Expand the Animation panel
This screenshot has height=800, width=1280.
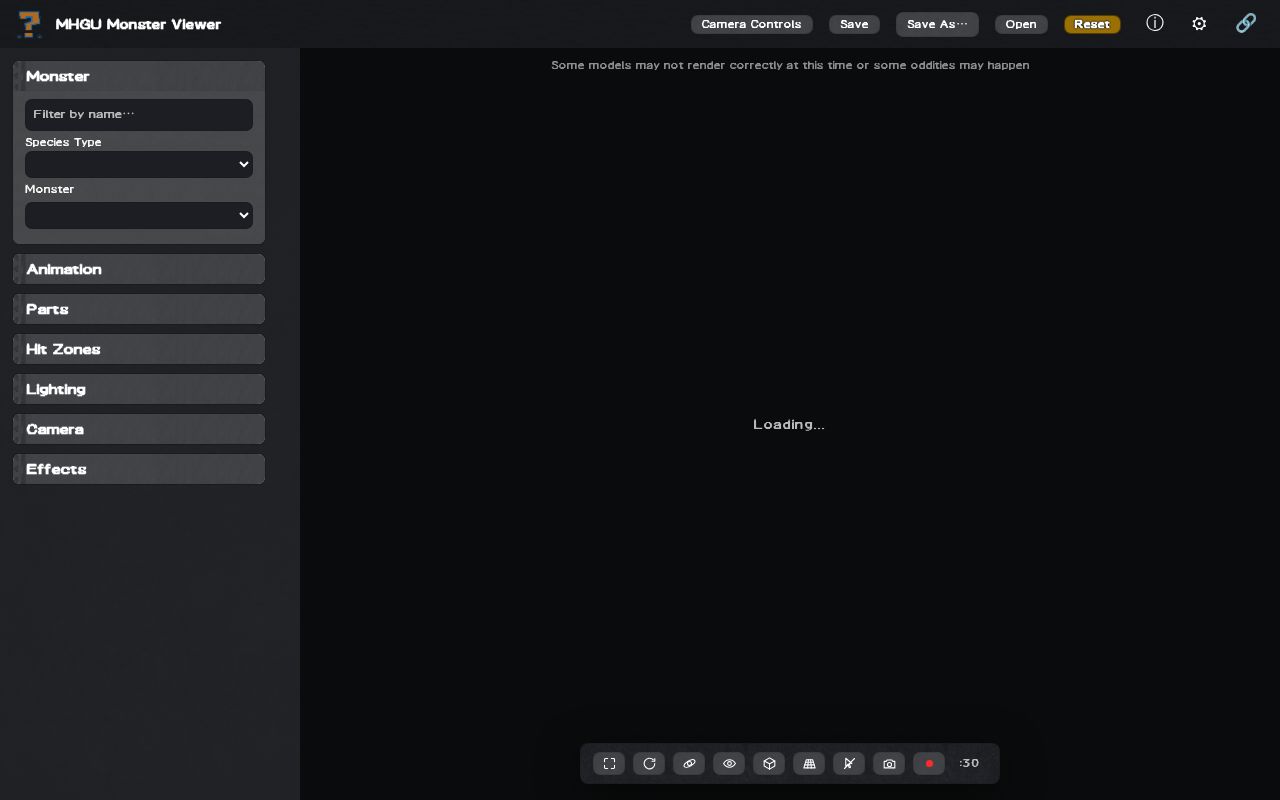(139, 269)
